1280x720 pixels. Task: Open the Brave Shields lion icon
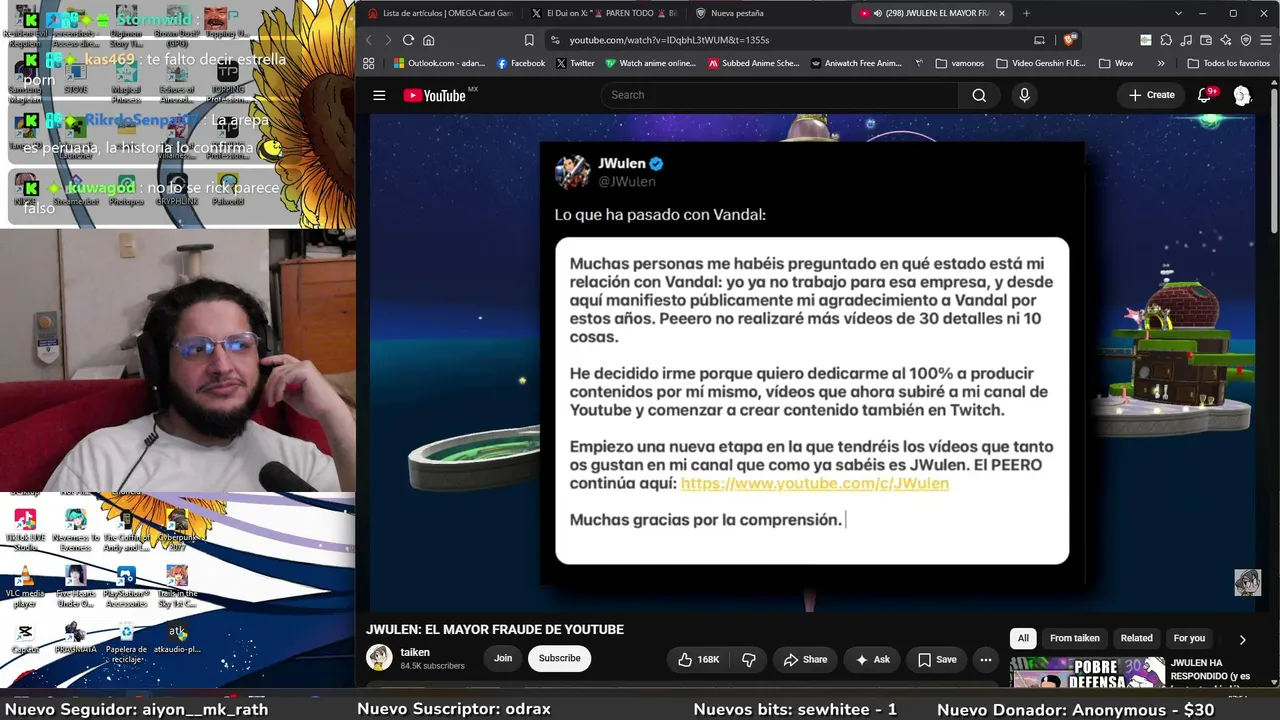(x=1070, y=40)
